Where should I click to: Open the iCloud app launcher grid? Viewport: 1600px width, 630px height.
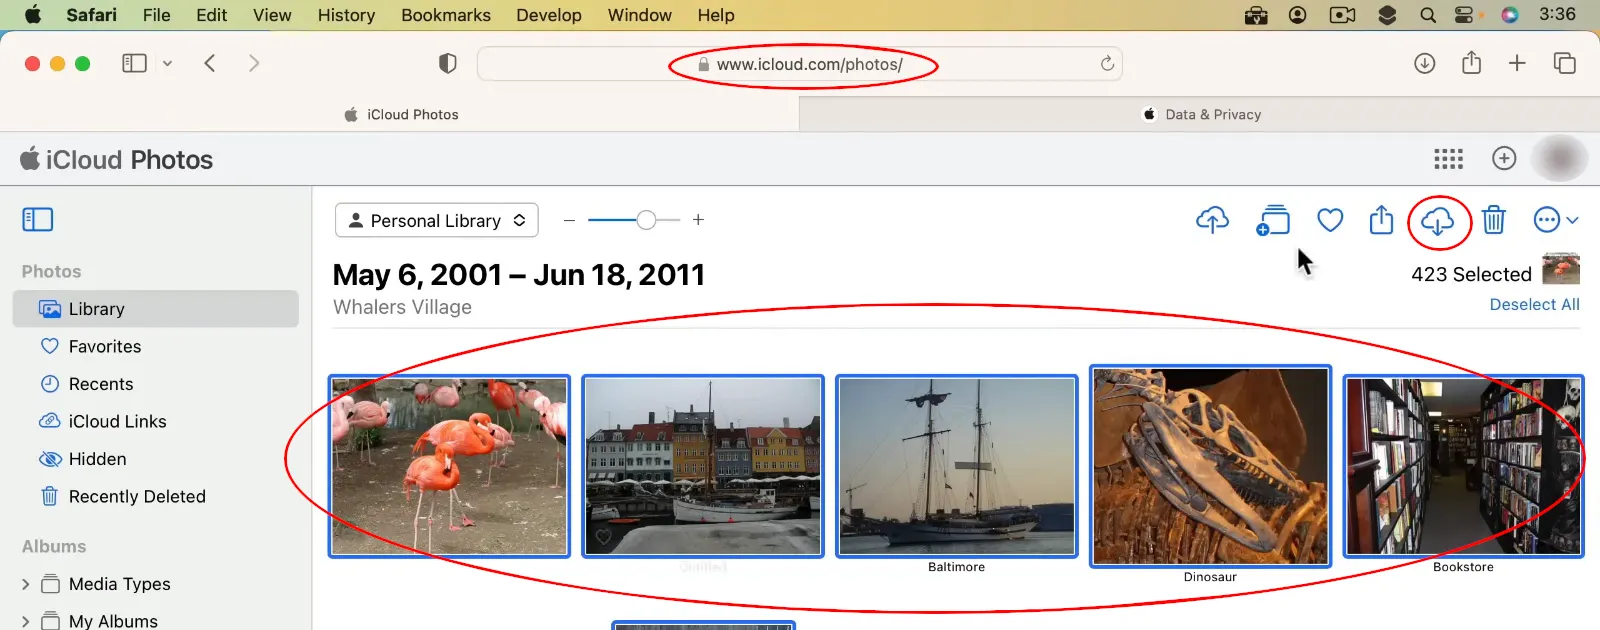coord(1448,159)
